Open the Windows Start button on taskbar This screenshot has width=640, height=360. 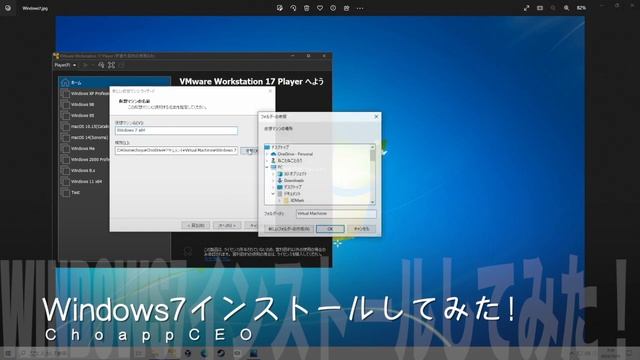point(8,353)
